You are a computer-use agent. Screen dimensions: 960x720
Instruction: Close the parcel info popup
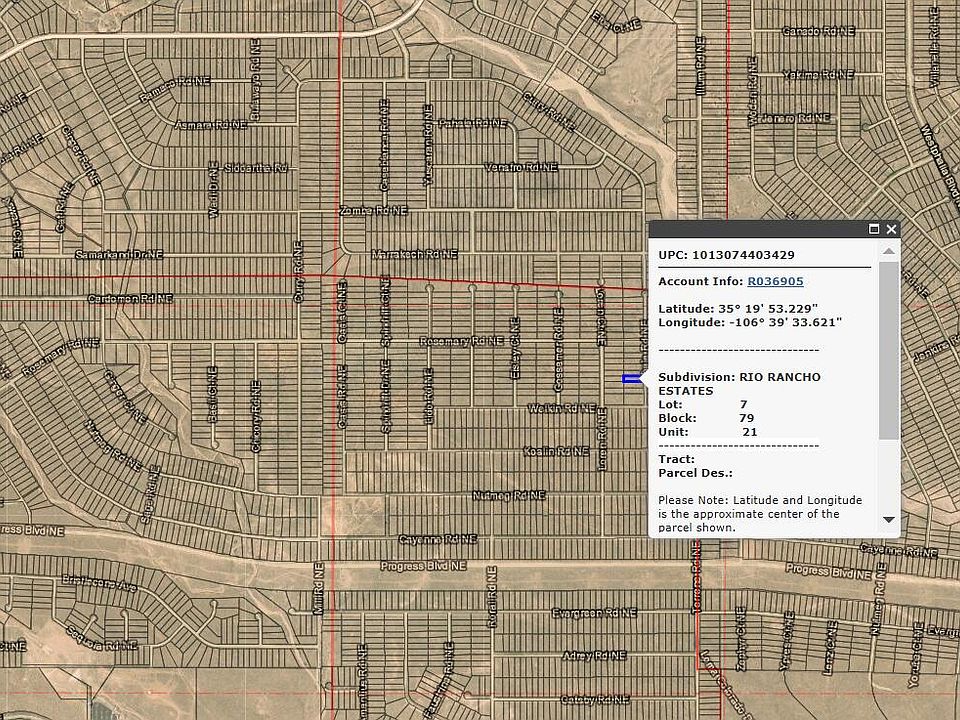click(891, 229)
